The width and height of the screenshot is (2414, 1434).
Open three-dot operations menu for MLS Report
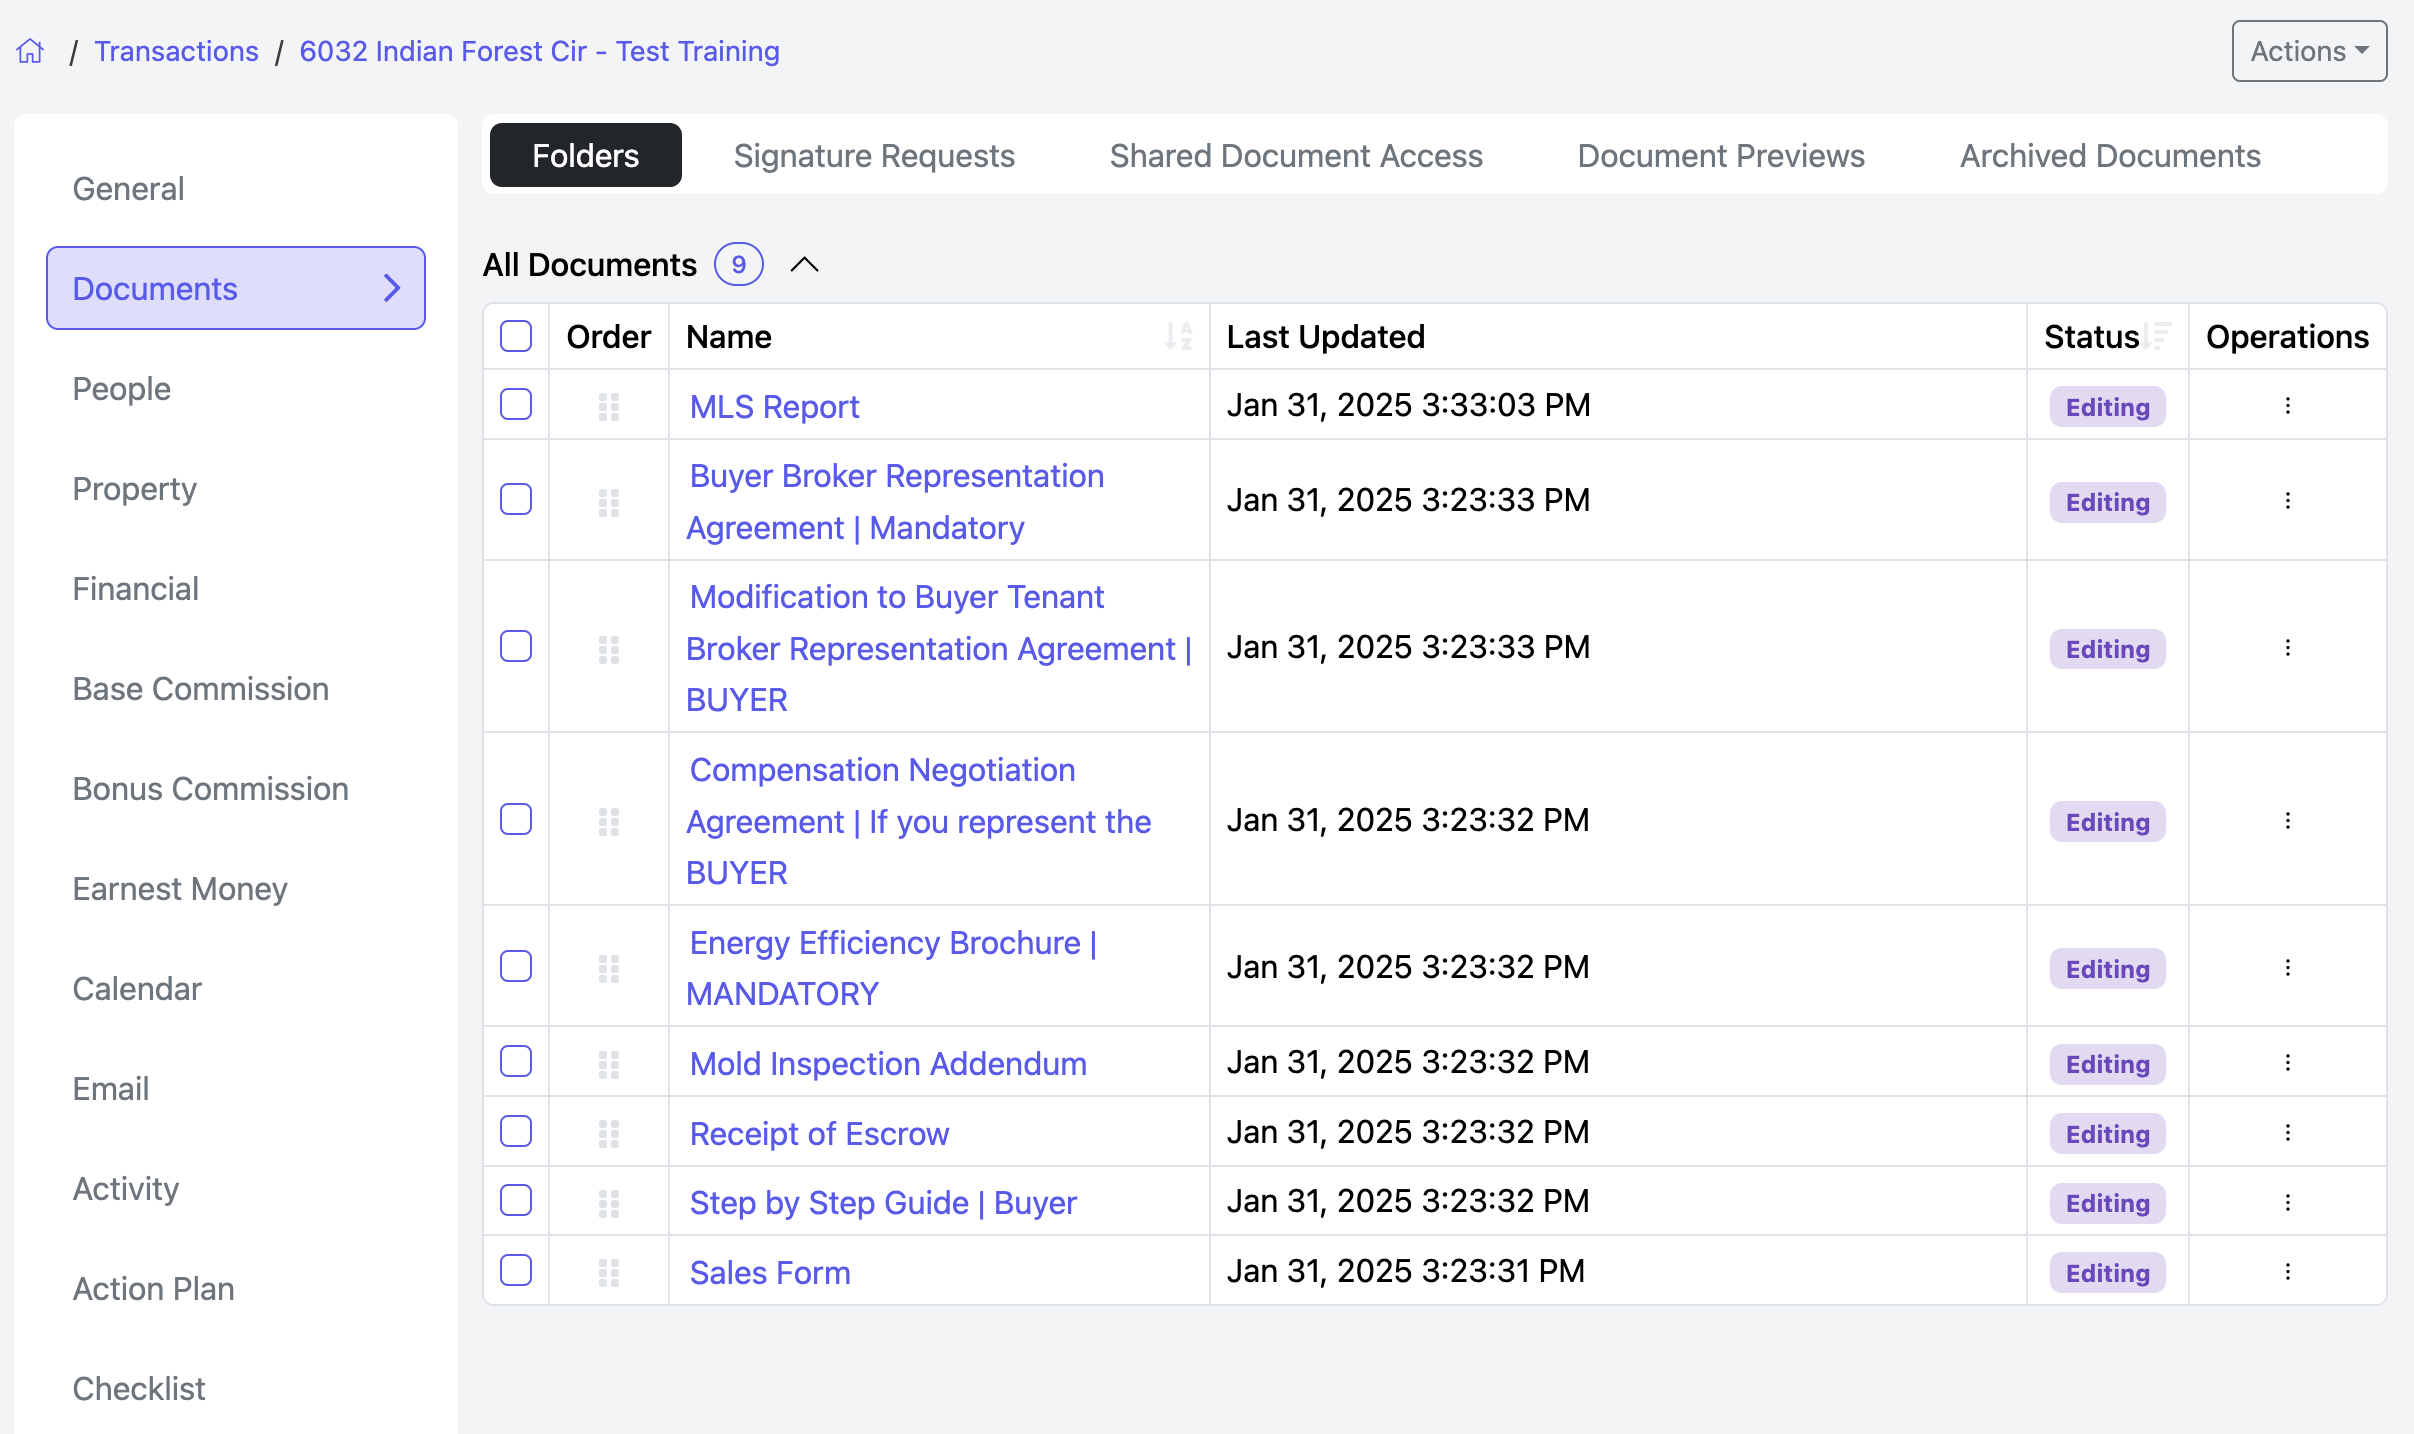(x=2287, y=406)
